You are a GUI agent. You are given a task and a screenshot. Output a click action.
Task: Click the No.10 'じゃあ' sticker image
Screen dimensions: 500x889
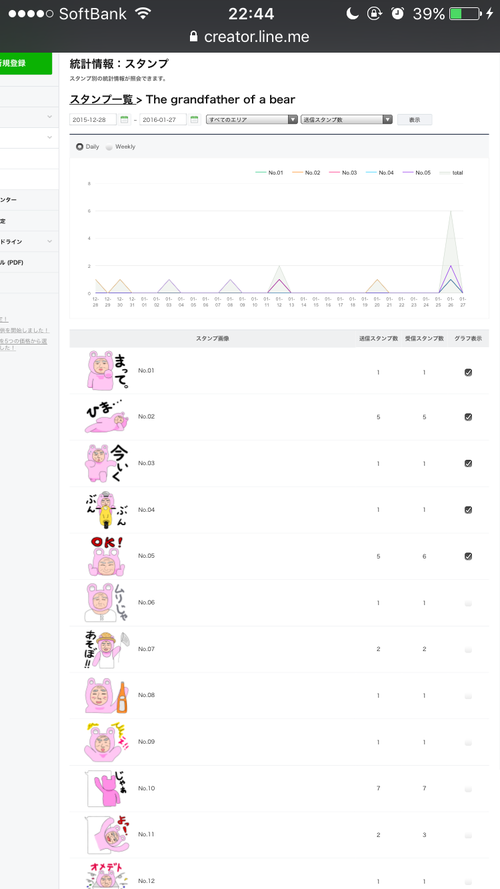point(107,788)
